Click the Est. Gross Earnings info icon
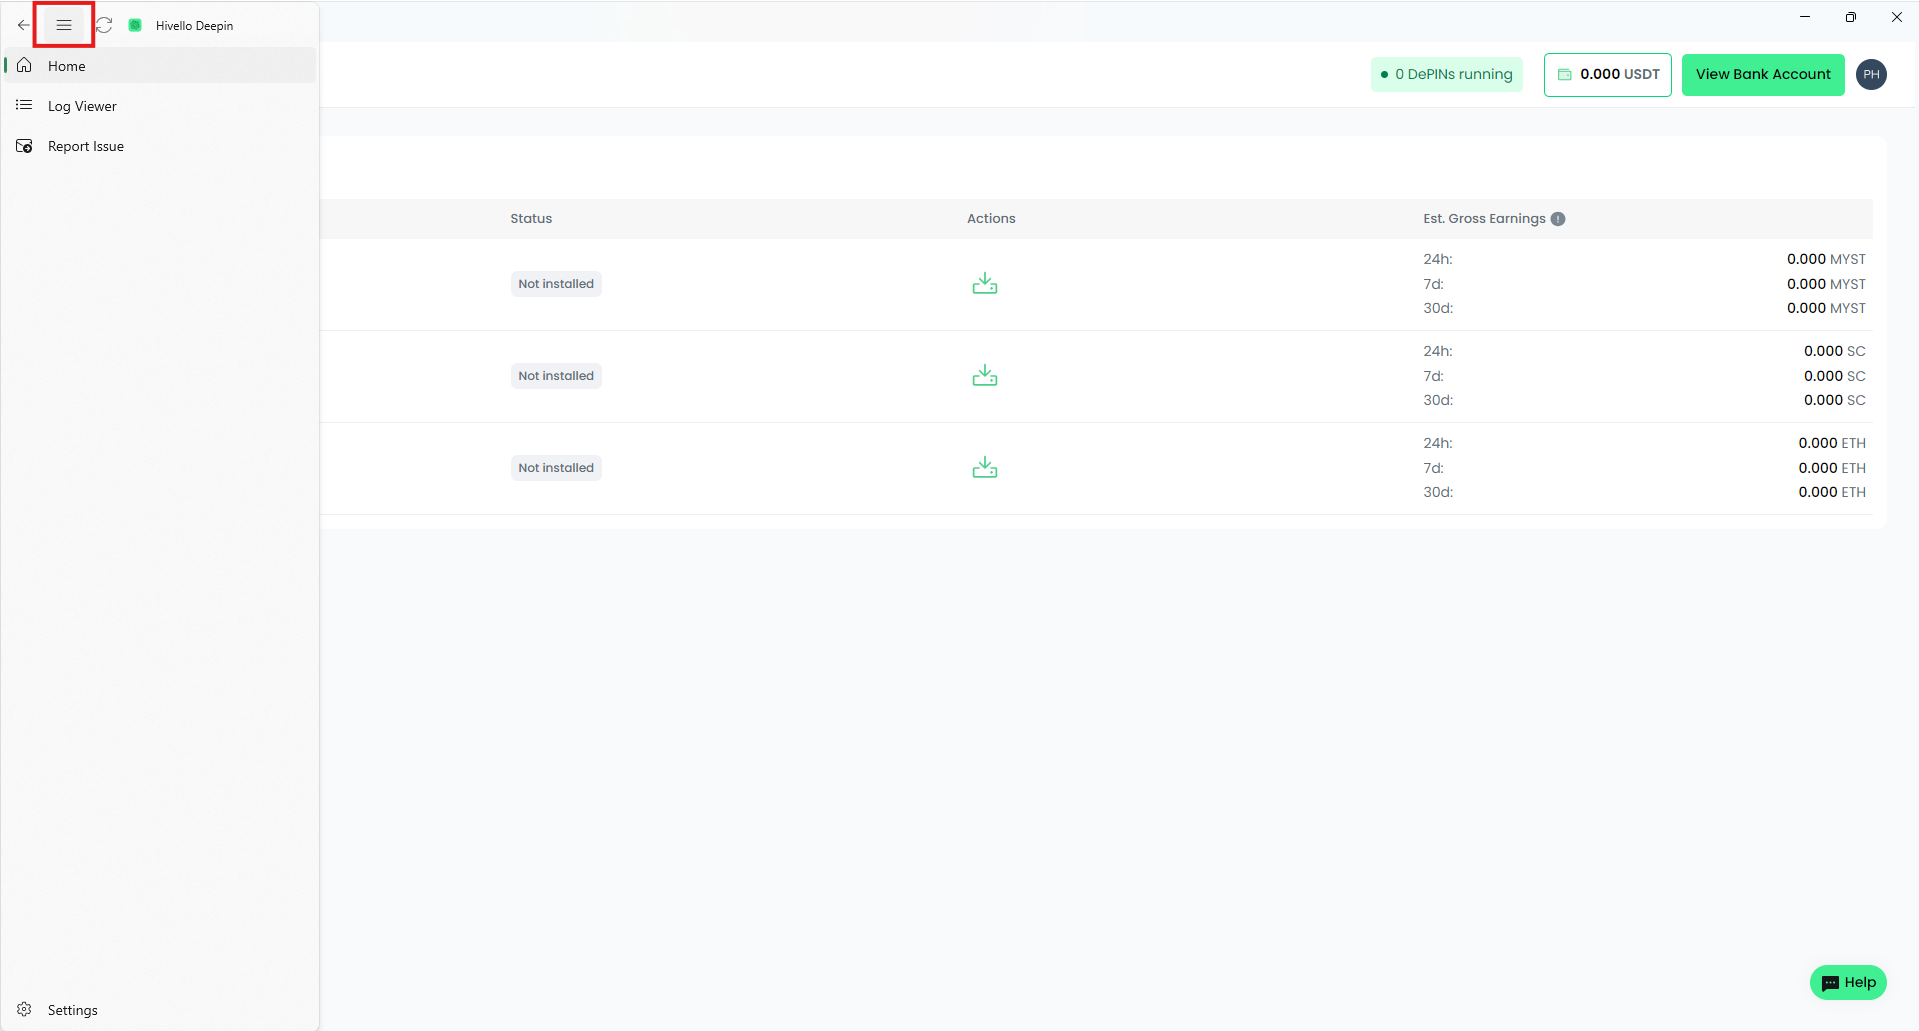This screenshot has width=1919, height=1031. point(1557,219)
